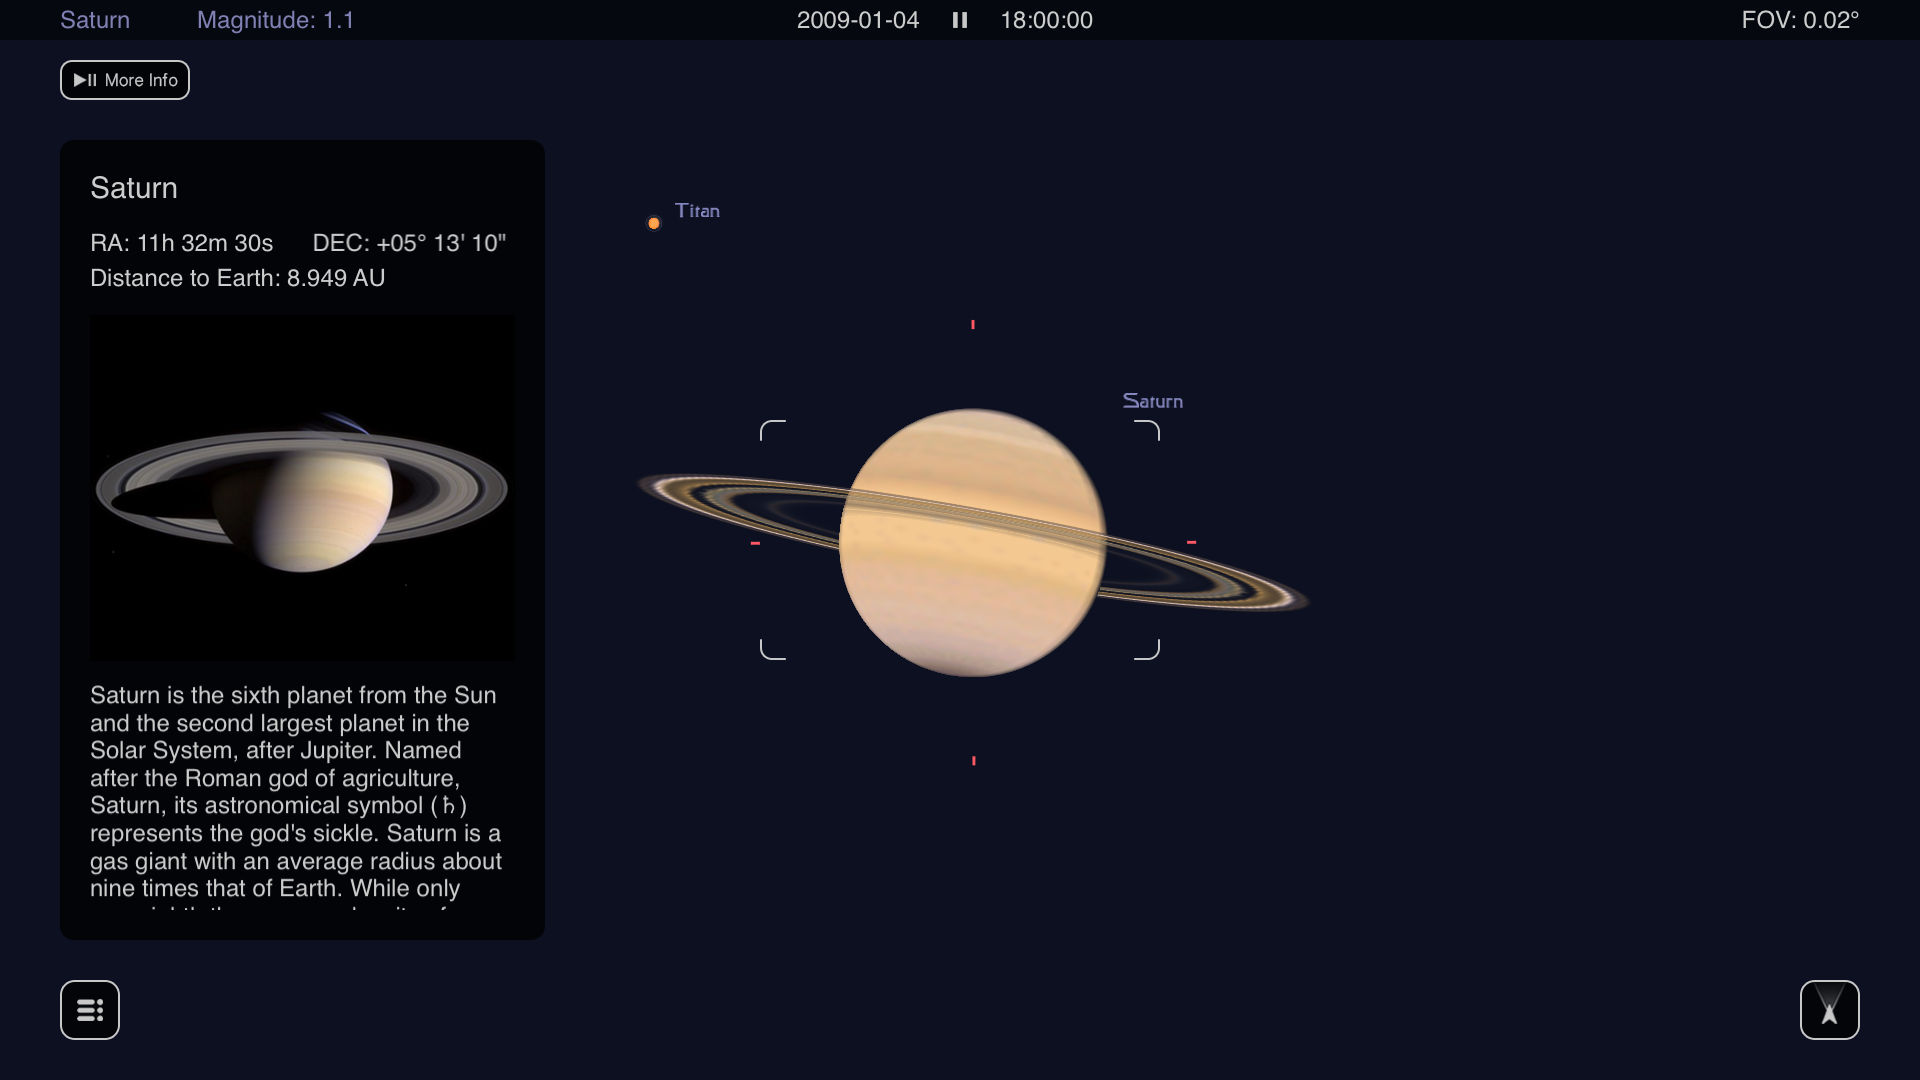
Task: Click the Magnitude: 1.1 readout
Action: pos(276,20)
